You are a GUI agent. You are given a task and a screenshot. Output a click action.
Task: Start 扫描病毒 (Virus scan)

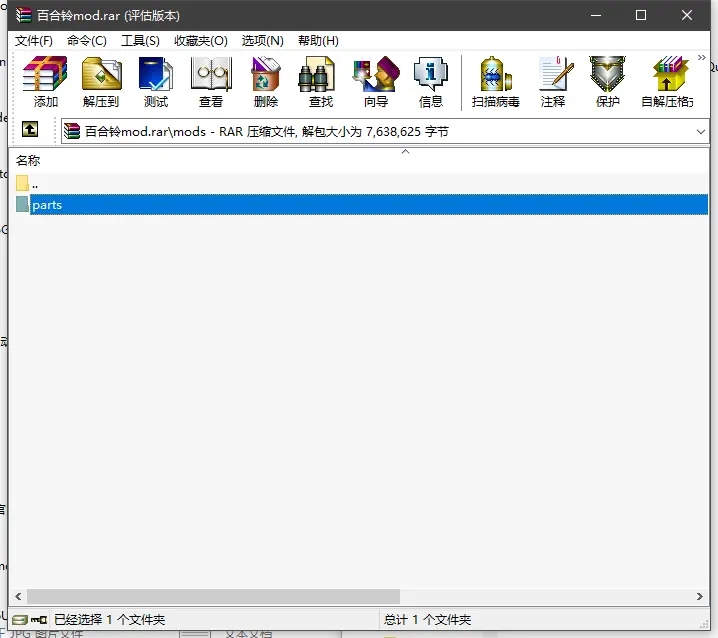[495, 82]
